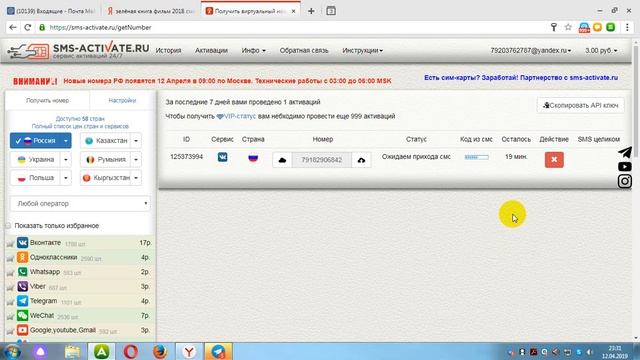Open Yandex browser from the taskbar
Screen dimensions: 640x360
coord(189,351)
